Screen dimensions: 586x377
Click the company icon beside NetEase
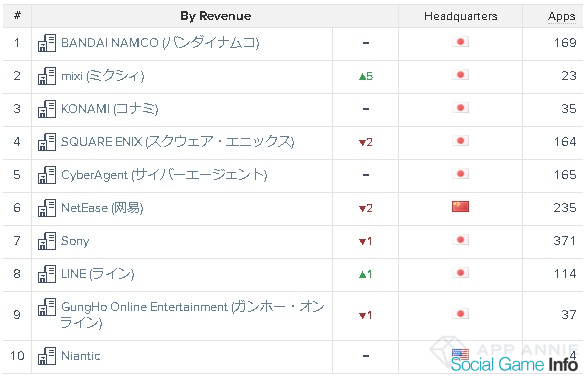click(47, 208)
